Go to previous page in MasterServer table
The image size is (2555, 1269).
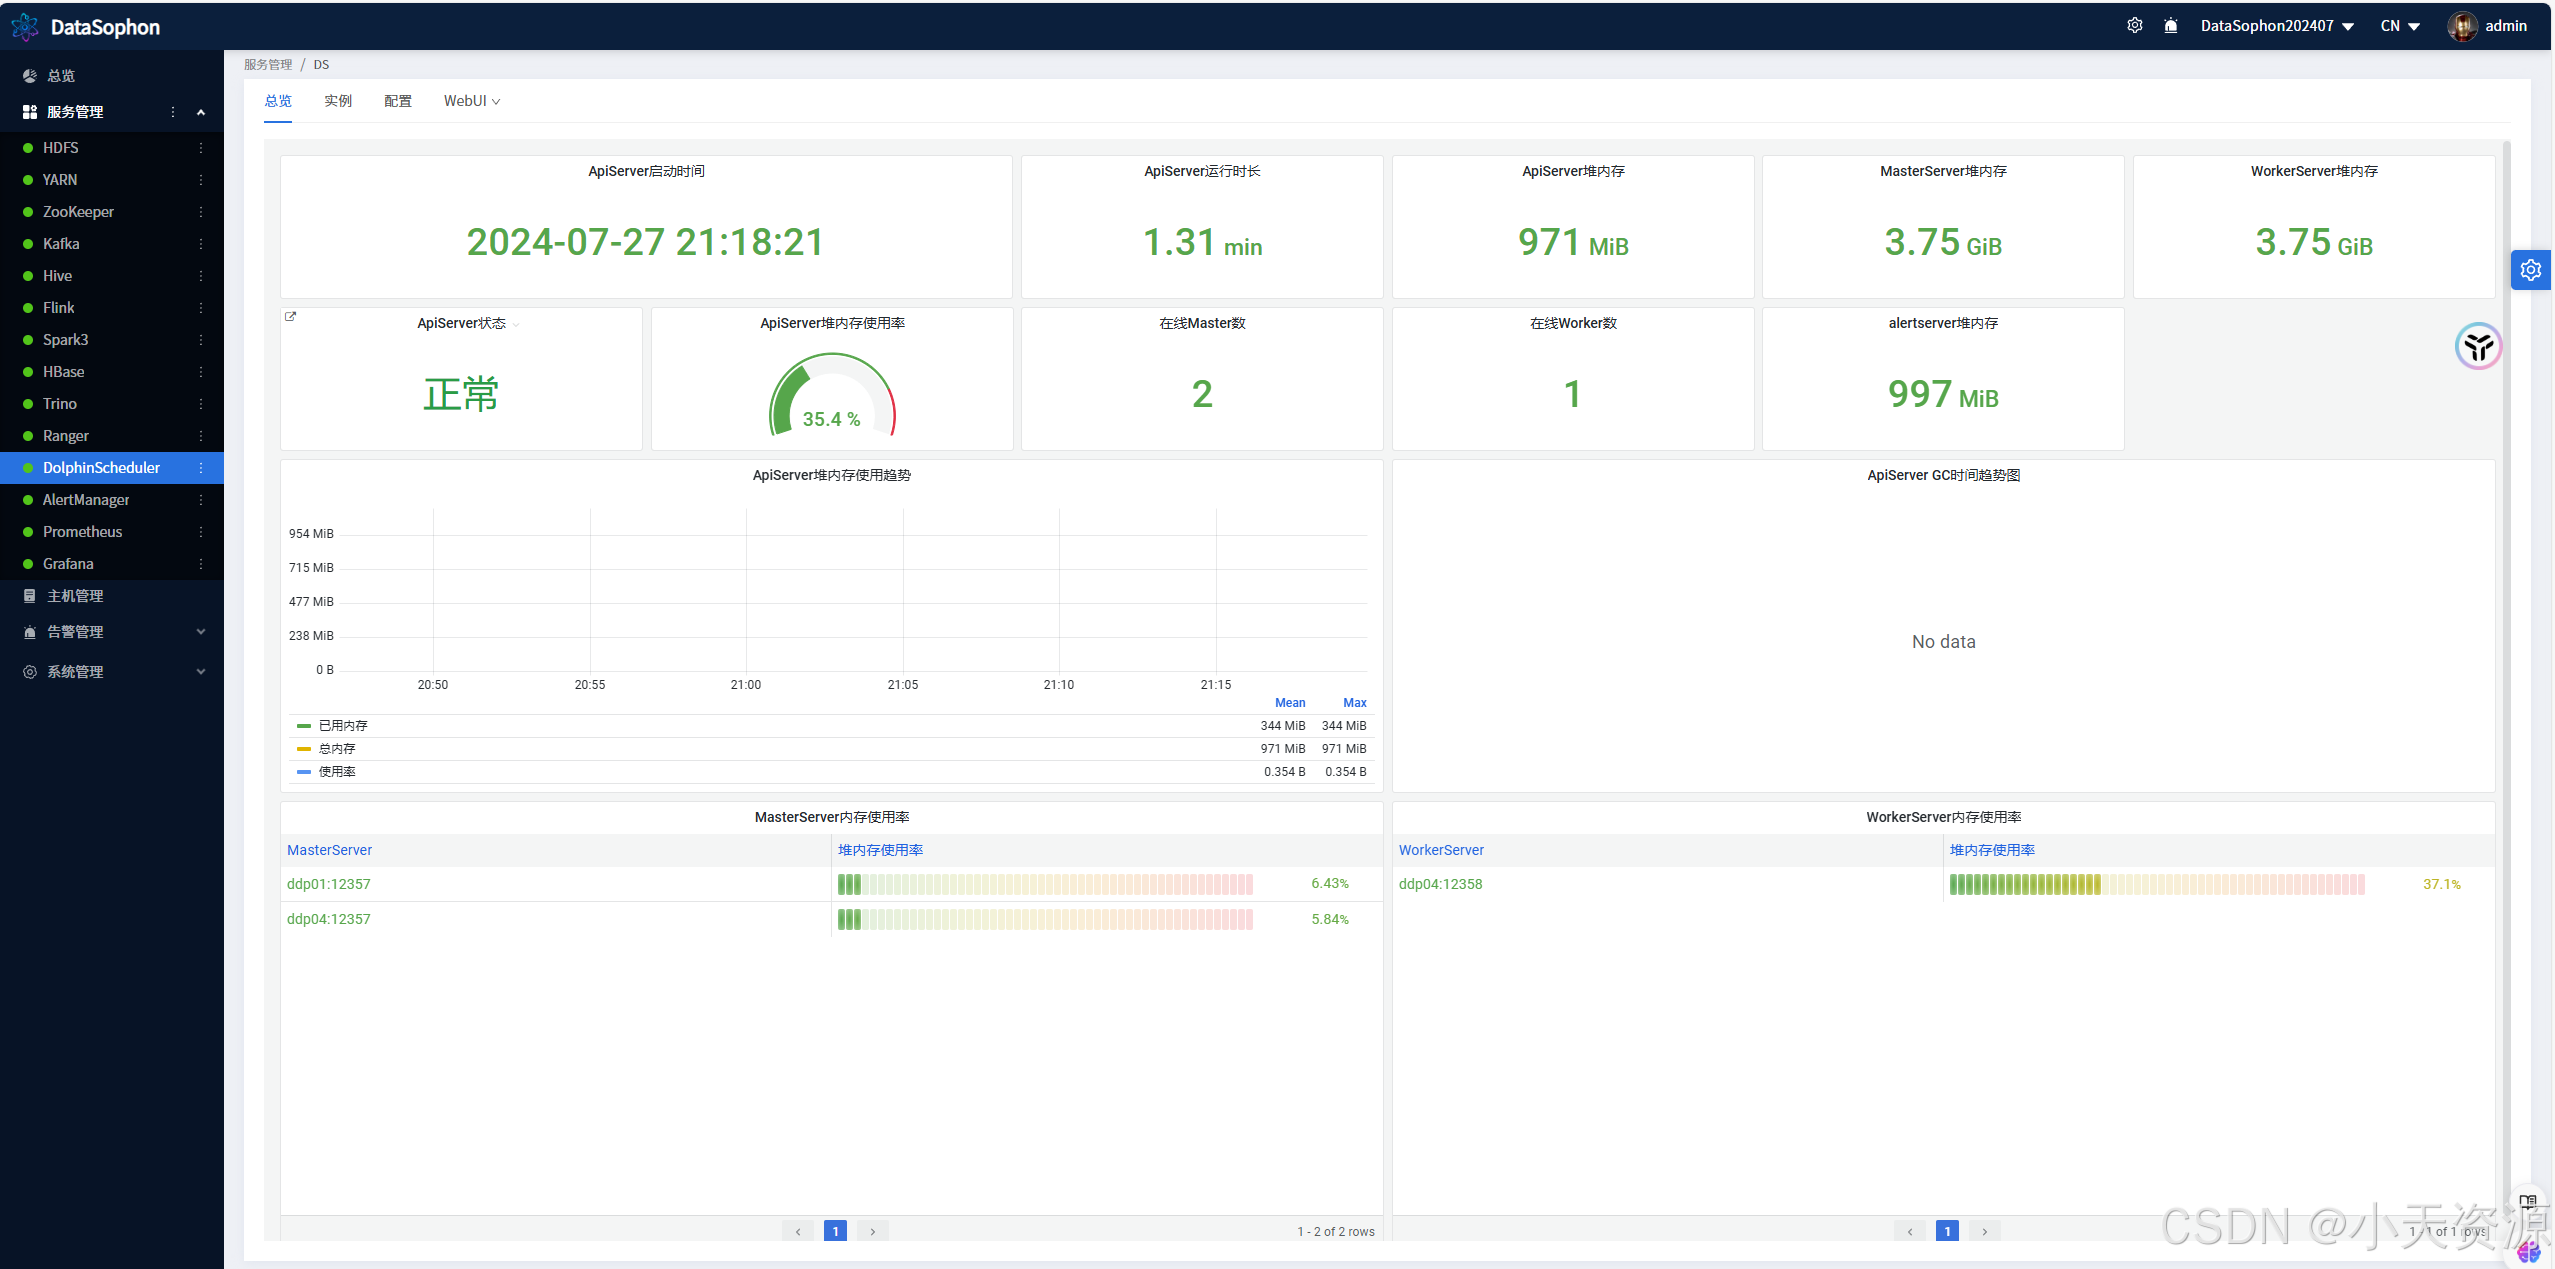(798, 1231)
